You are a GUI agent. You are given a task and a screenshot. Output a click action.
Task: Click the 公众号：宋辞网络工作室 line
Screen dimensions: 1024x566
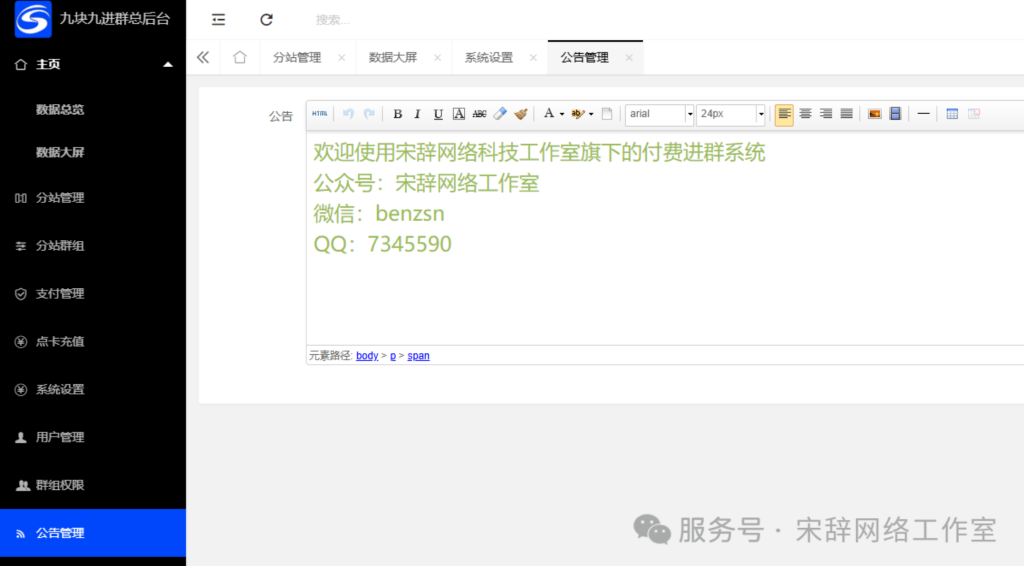[426, 183]
